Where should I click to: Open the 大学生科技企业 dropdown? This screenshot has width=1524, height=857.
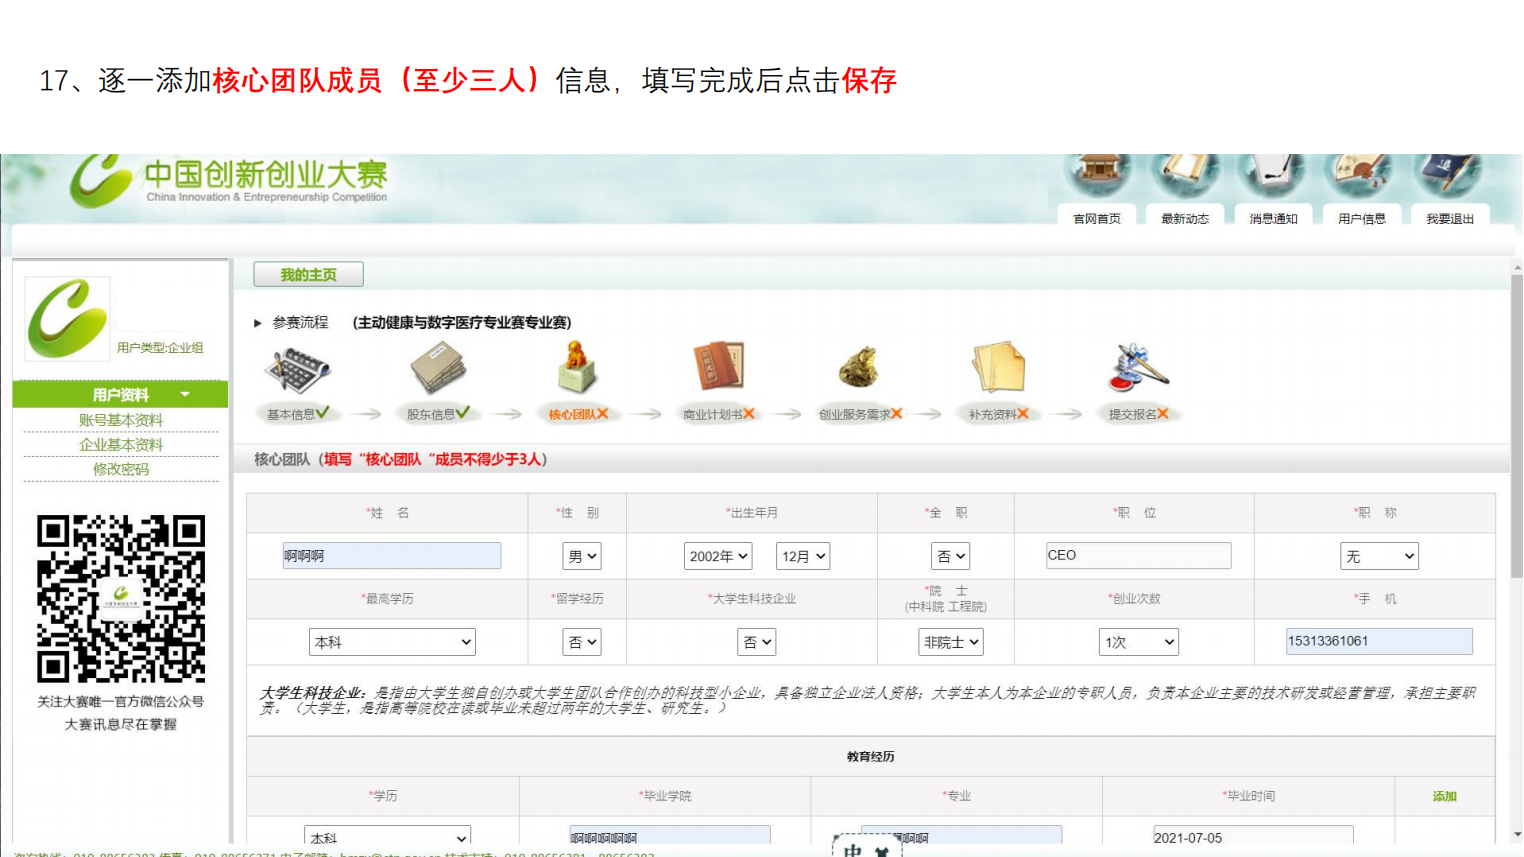coord(756,642)
